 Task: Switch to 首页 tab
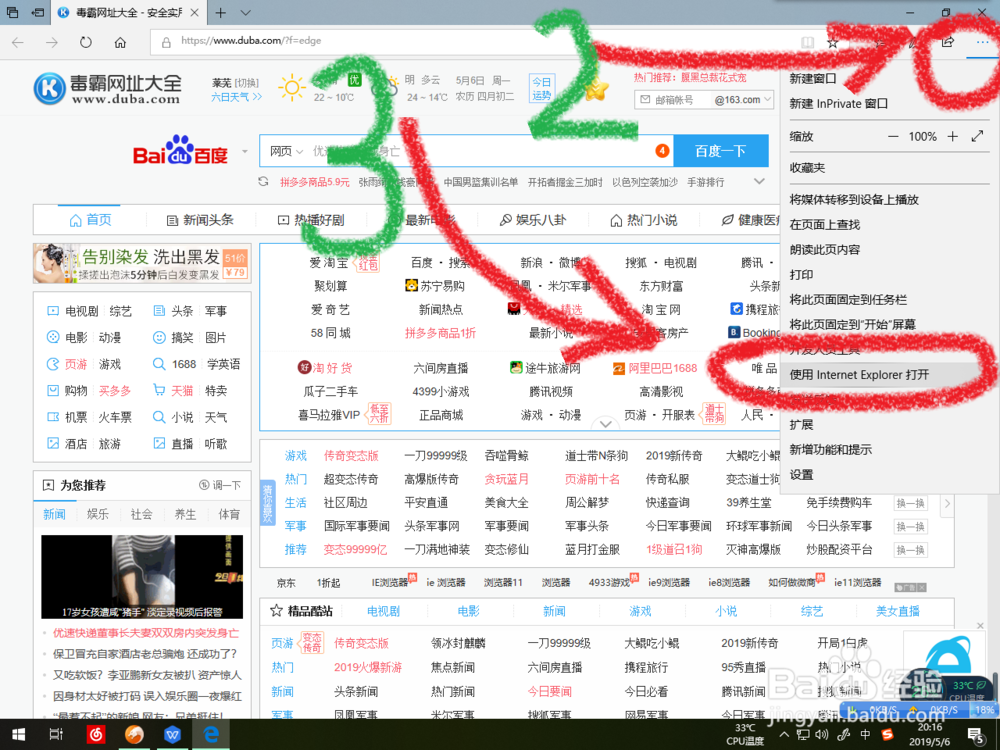90,220
